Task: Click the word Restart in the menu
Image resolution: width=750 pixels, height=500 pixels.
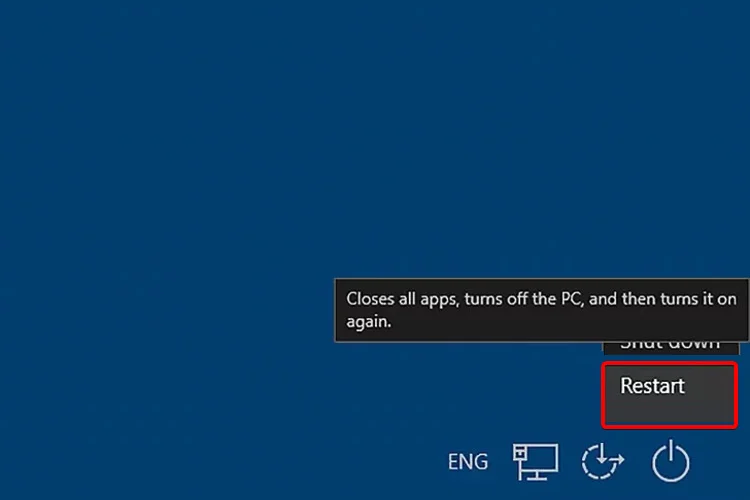Action: coord(652,386)
